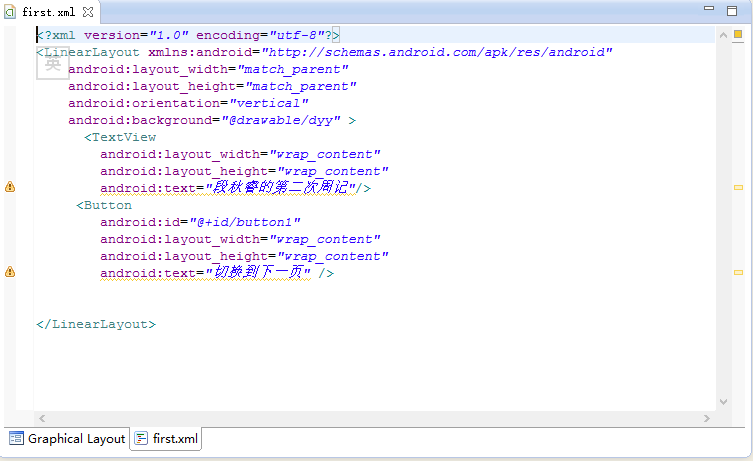Click closing LinearLayout tag
The width and height of the screenshot is (753, 461).
pos(96,324)
